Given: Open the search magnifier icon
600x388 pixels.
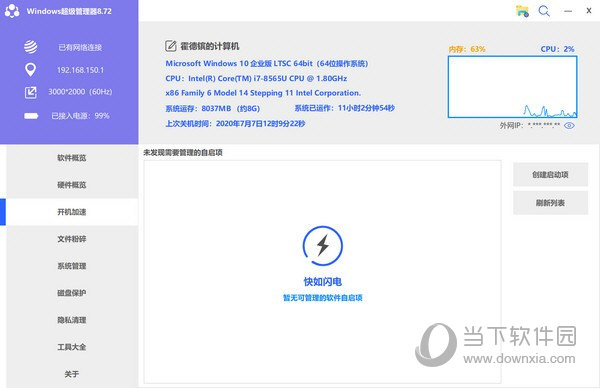Looking at the screenshot, I should [544, 11].
